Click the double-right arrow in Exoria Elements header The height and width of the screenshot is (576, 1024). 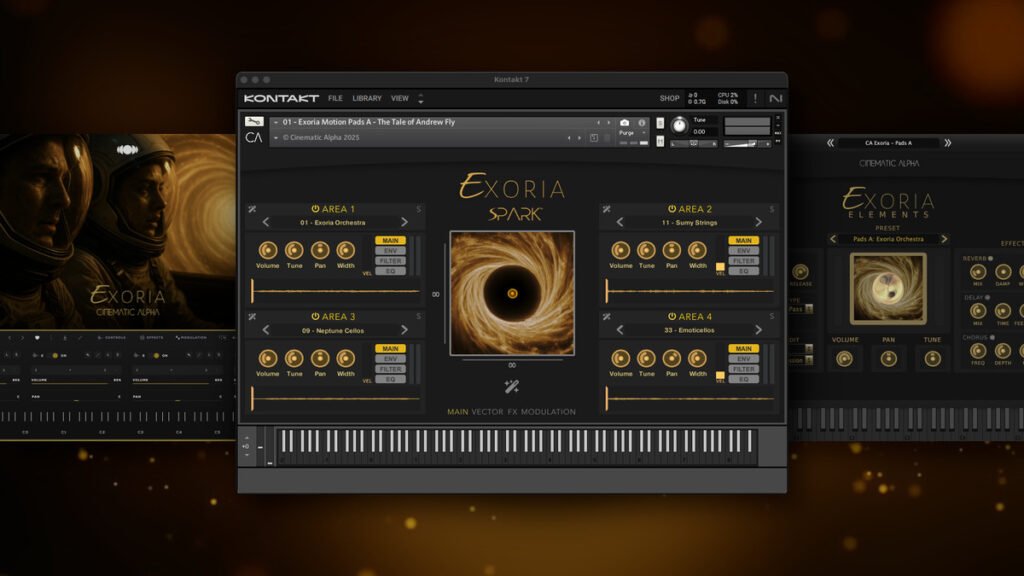click(x=947, y=143)
